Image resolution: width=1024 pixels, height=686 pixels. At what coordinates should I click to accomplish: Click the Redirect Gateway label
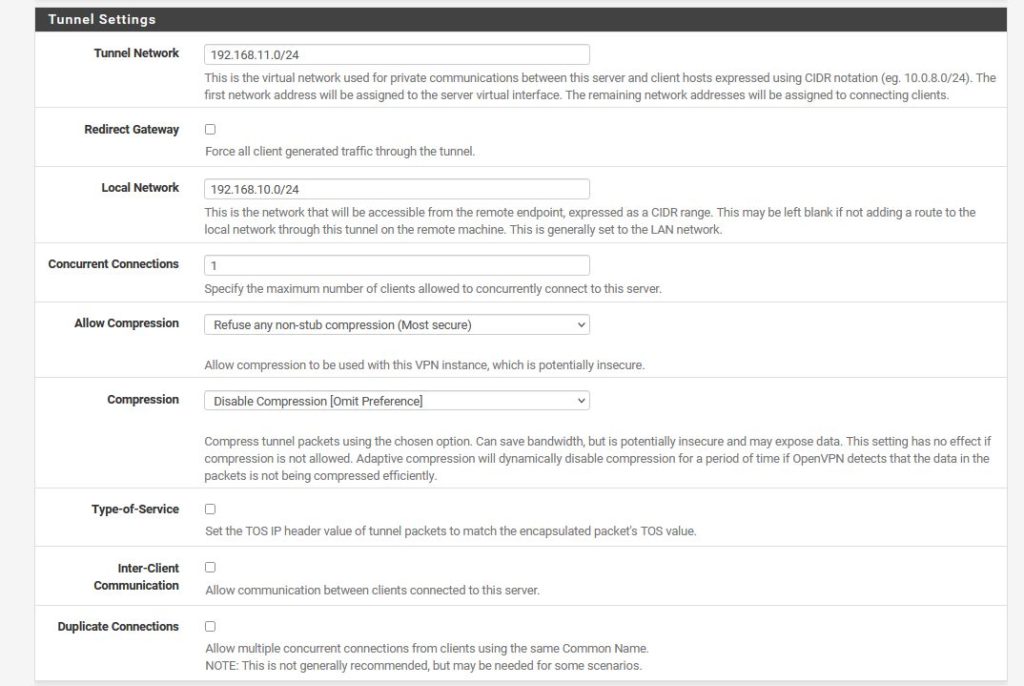[131, 129]
